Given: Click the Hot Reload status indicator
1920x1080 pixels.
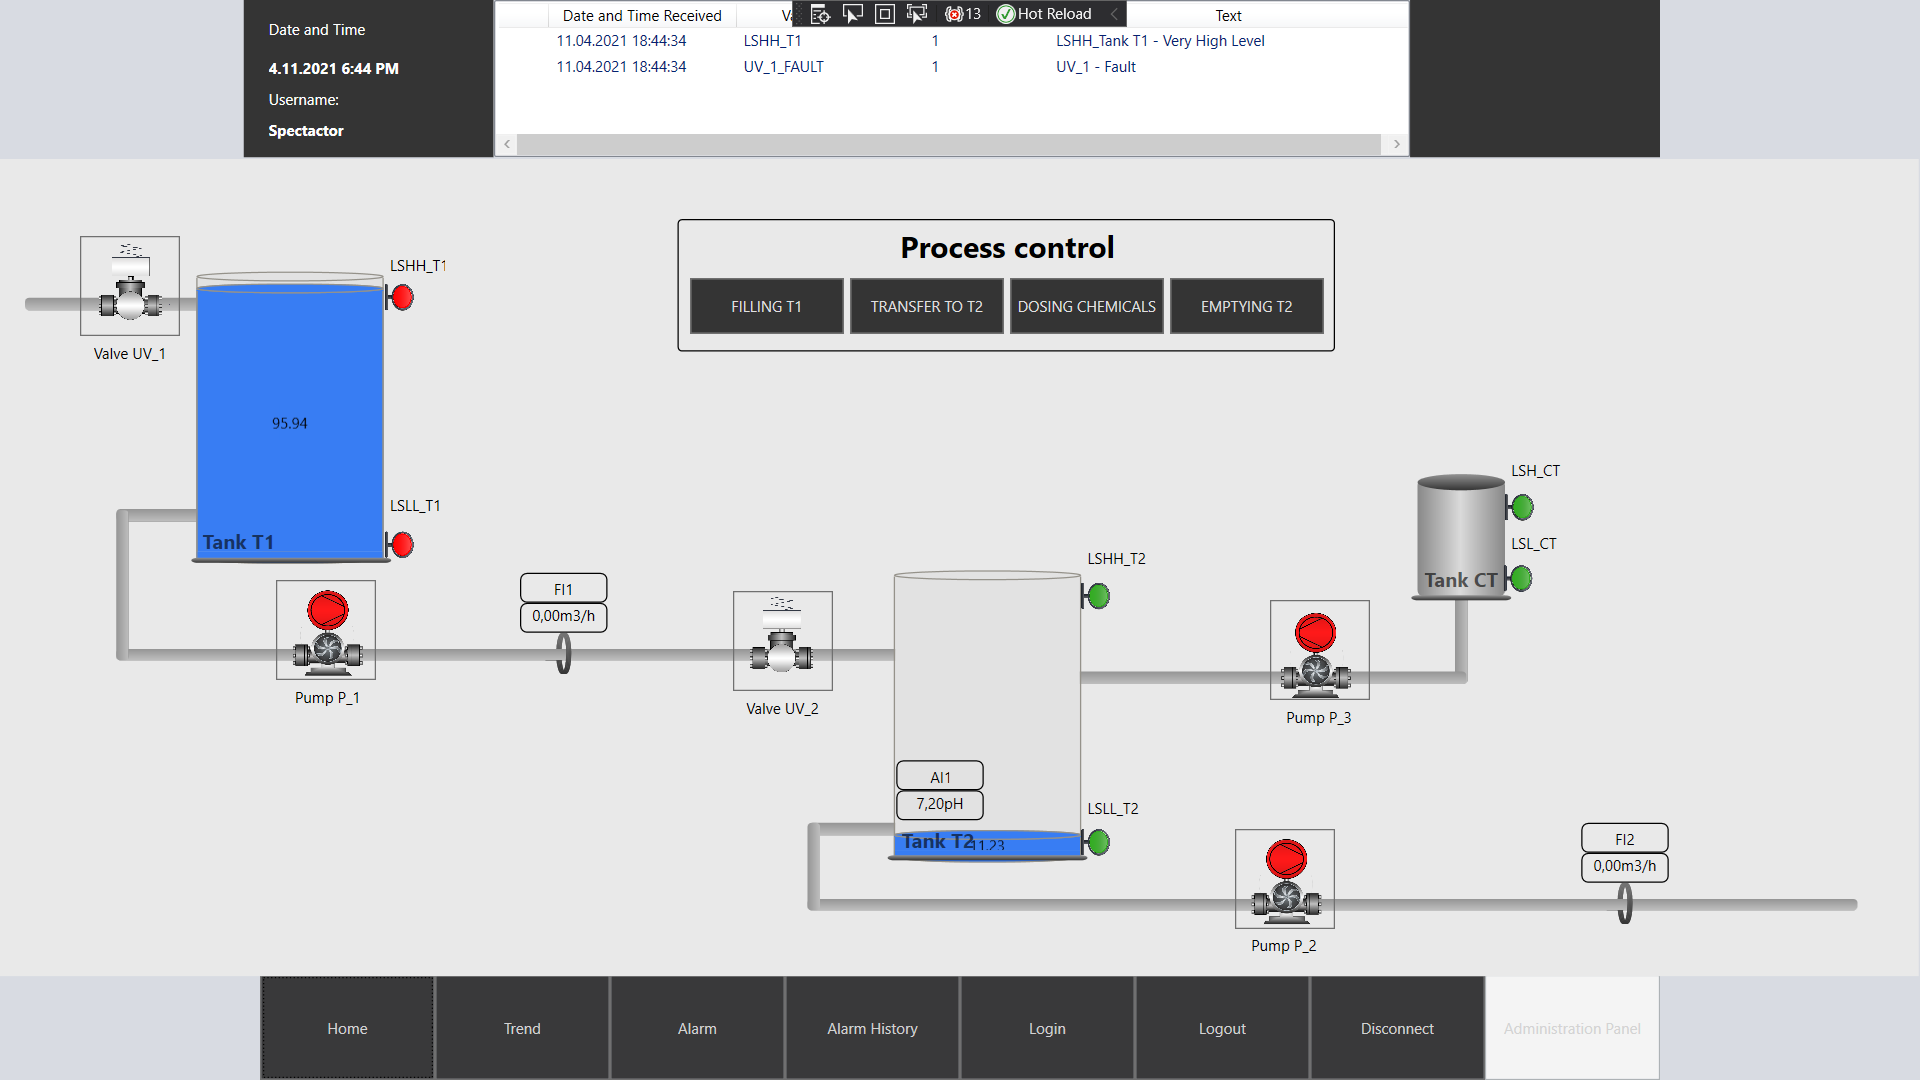Looking at the screenshot, I should [x=1045, y=14].
